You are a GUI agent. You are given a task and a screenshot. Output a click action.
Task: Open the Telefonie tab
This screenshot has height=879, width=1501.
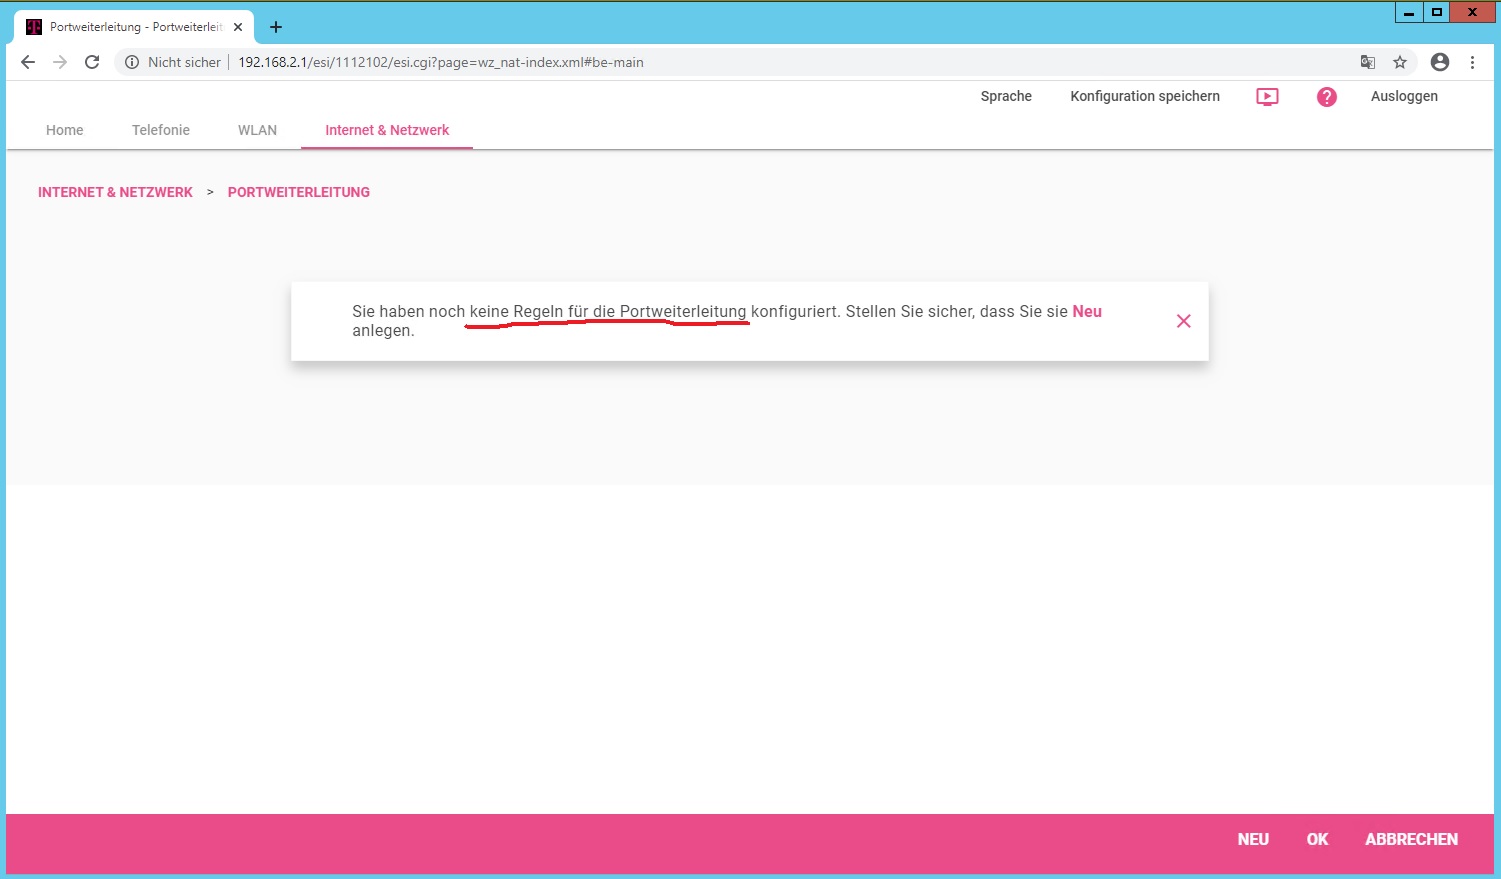coord(161,130)
